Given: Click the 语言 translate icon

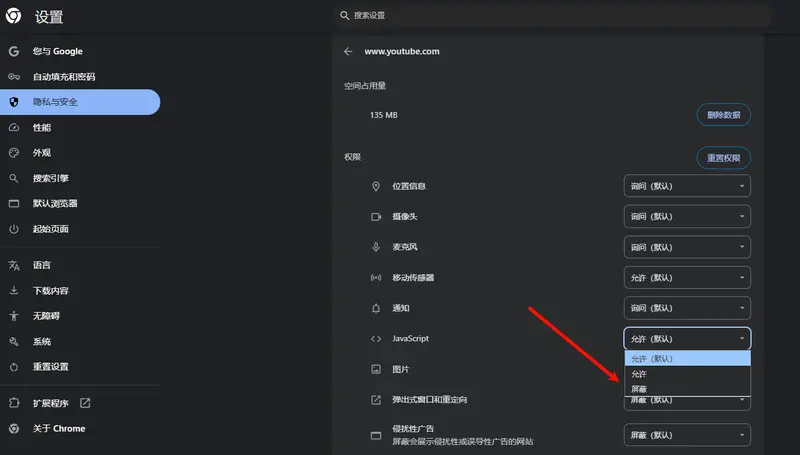Looking at the screenshot, I should click(14, 266).
